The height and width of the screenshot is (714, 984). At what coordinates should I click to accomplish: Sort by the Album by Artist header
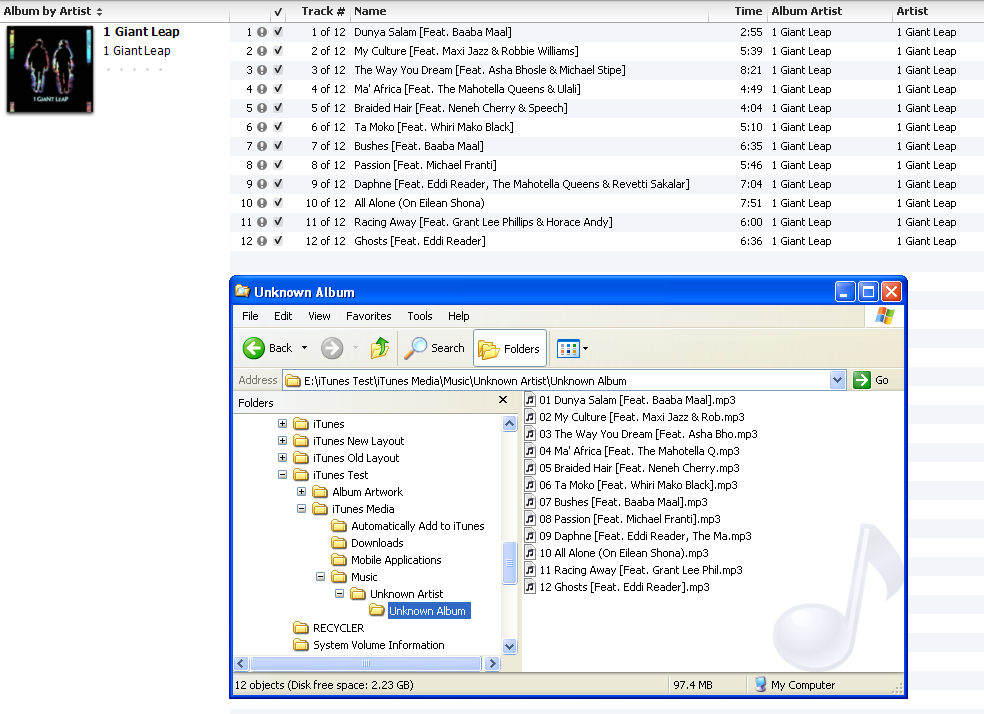[114, 11]
